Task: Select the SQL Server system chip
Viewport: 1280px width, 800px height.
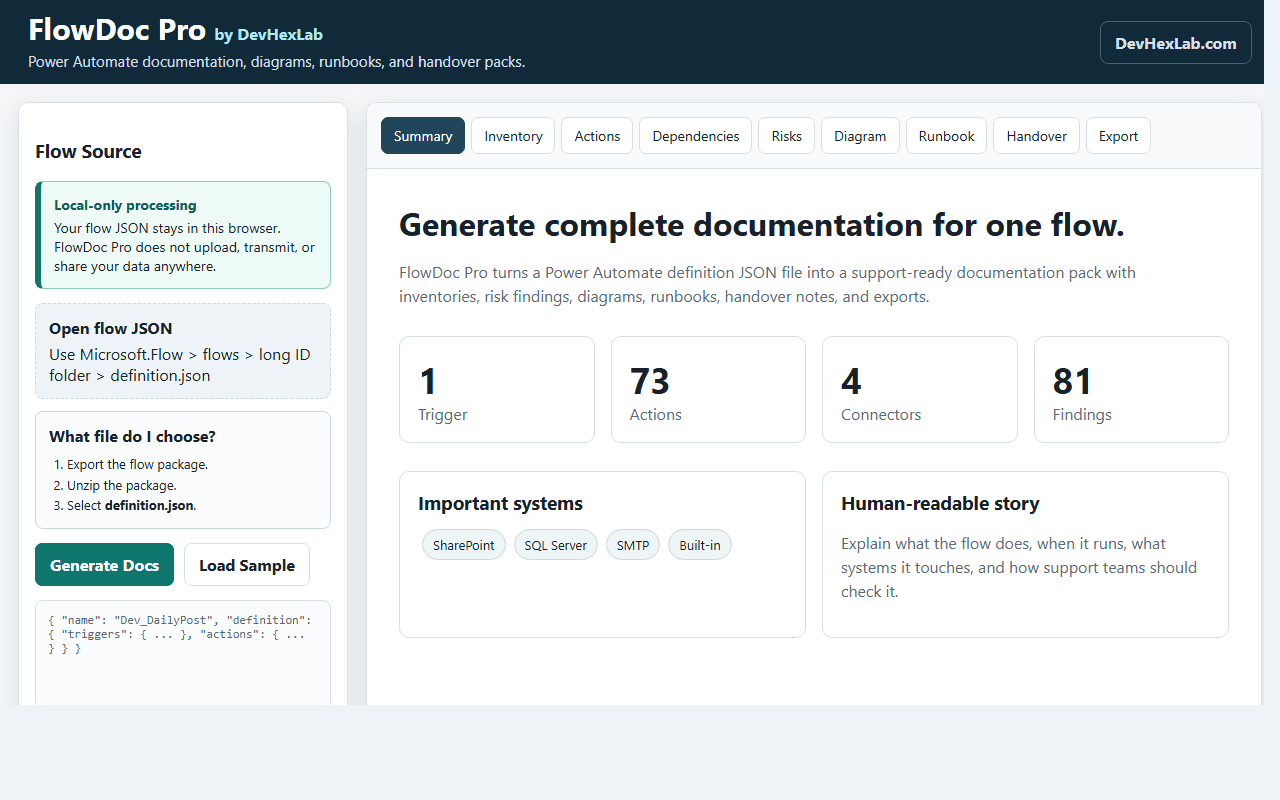Action: click(x=556, y=545)
